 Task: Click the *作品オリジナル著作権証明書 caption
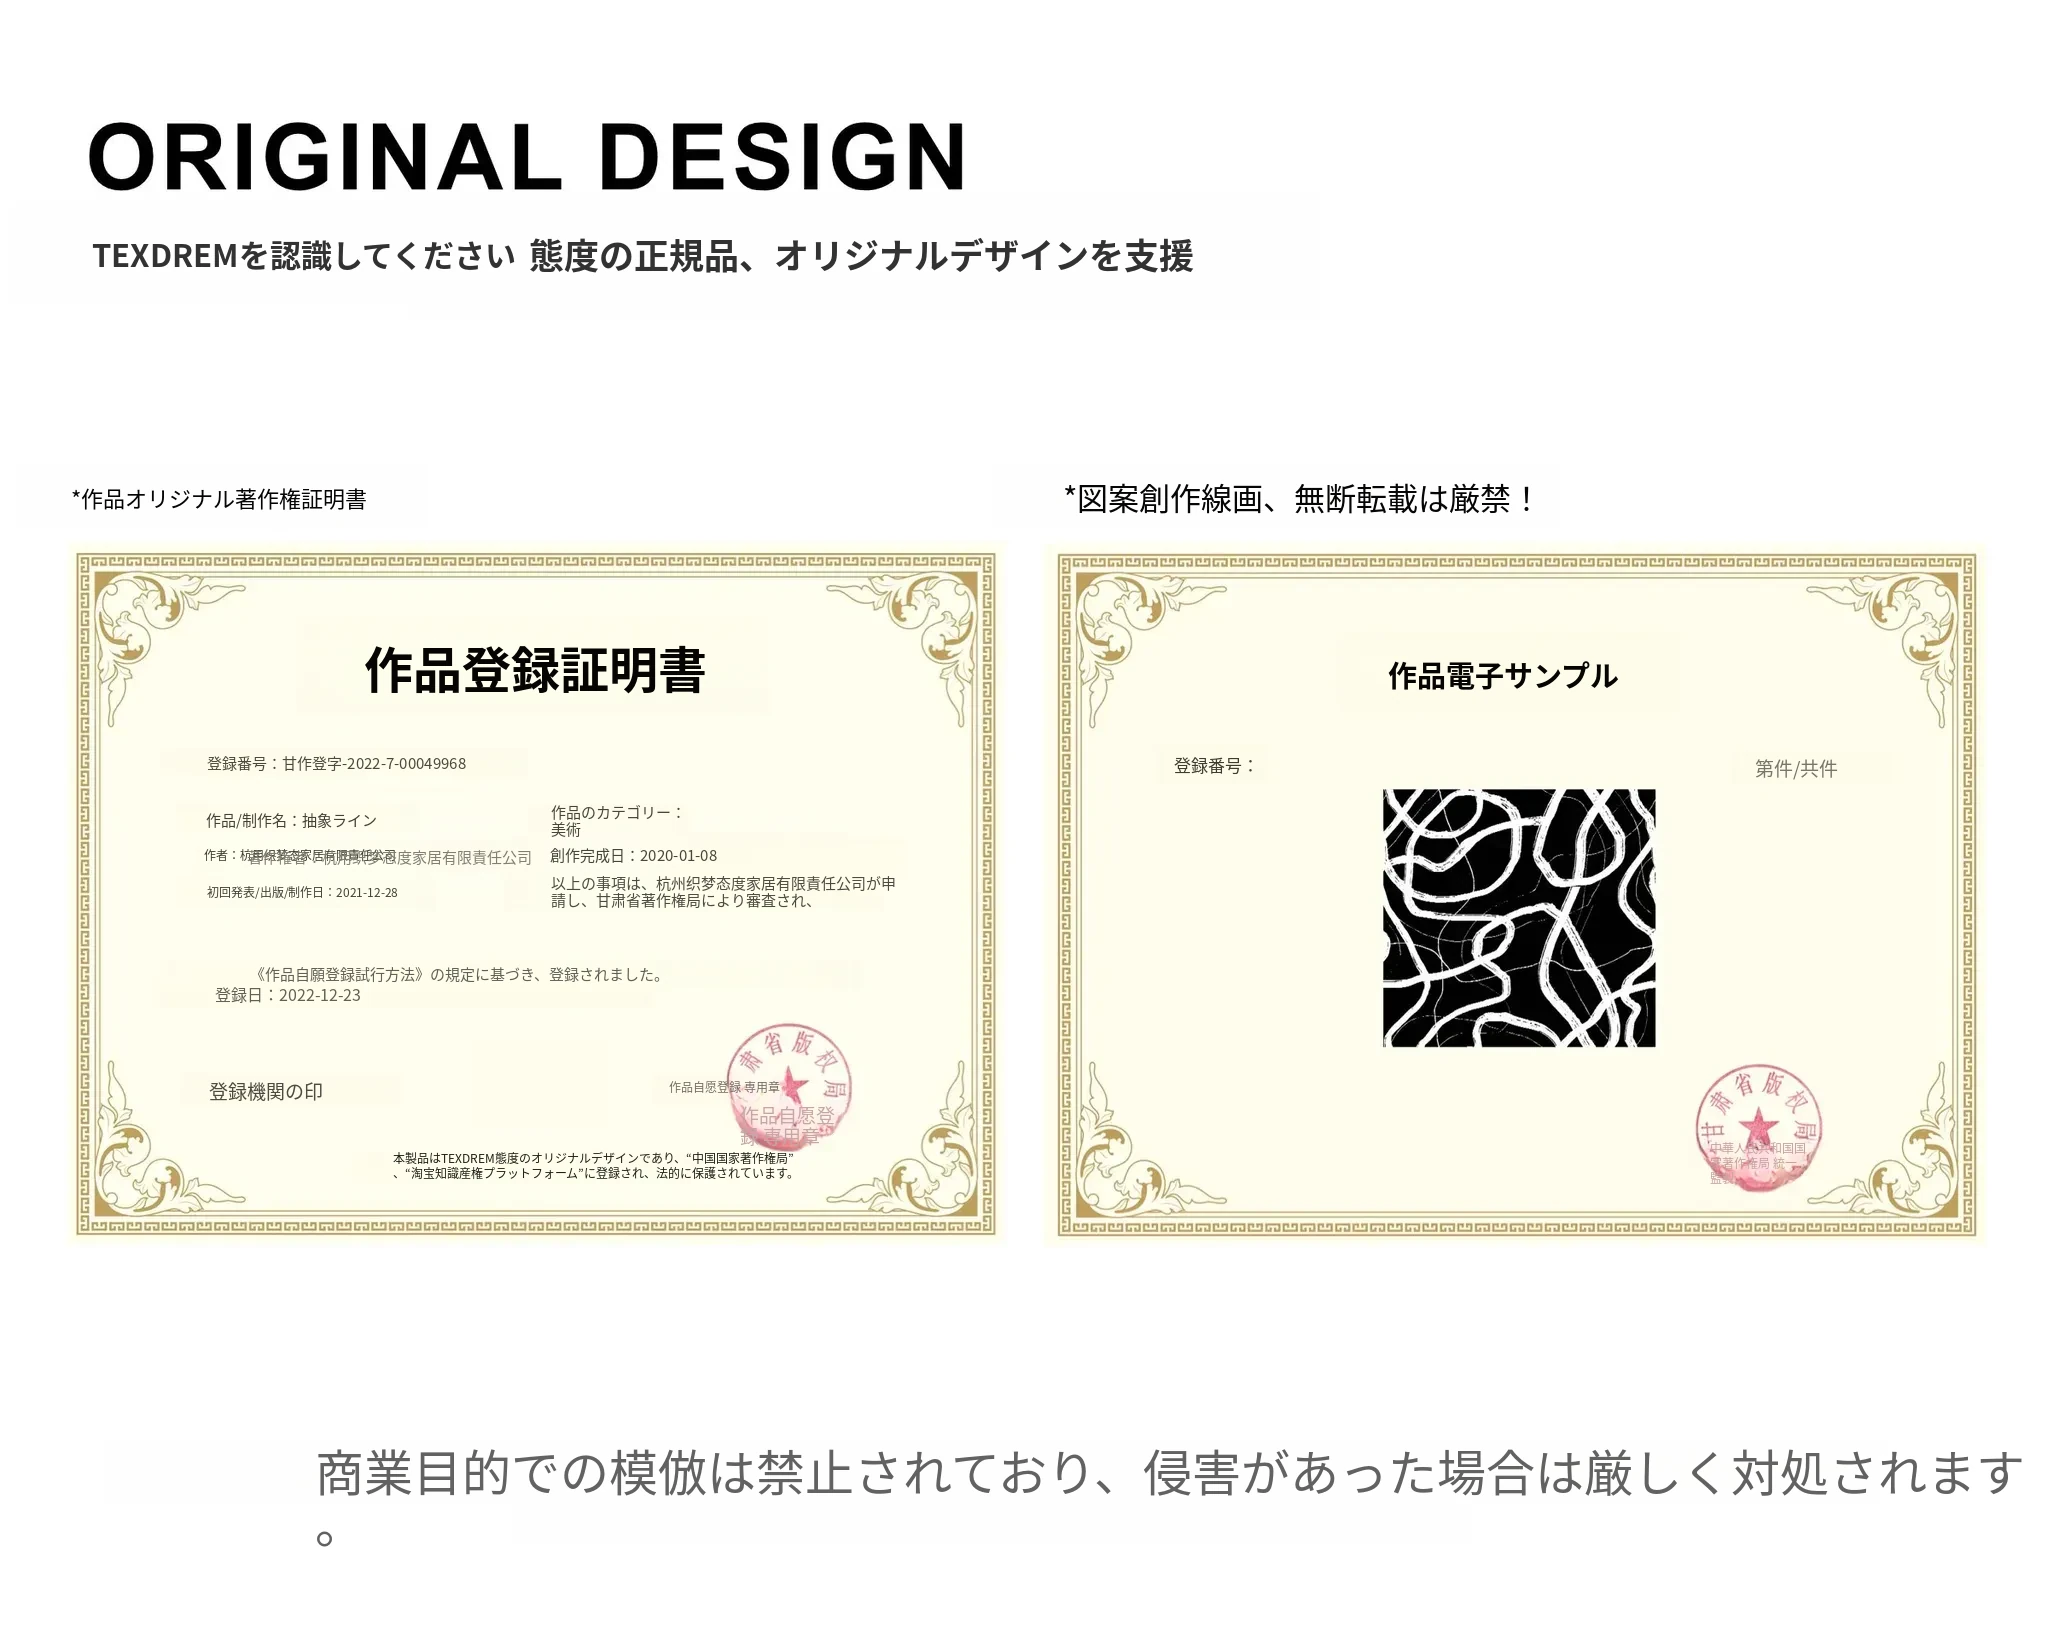[219, 499]
